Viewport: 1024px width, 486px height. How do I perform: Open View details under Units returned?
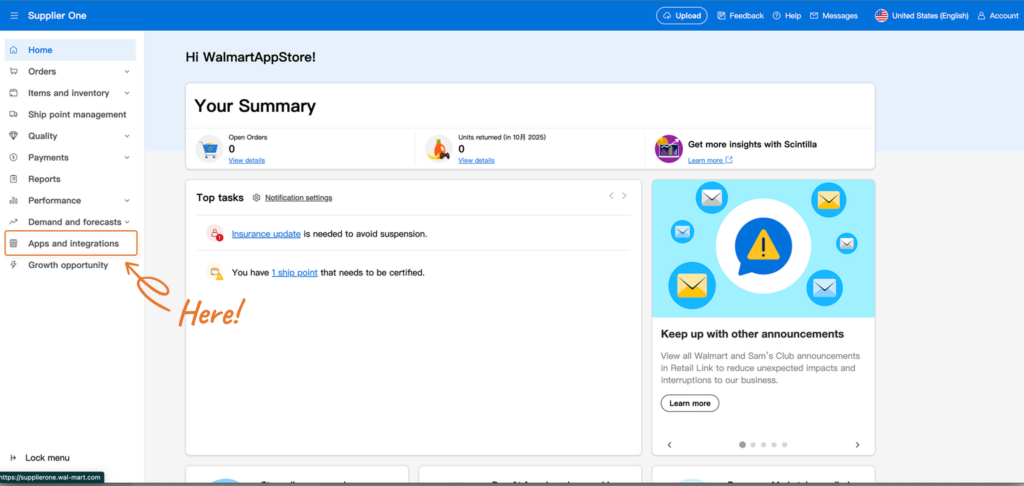[476, 161]
